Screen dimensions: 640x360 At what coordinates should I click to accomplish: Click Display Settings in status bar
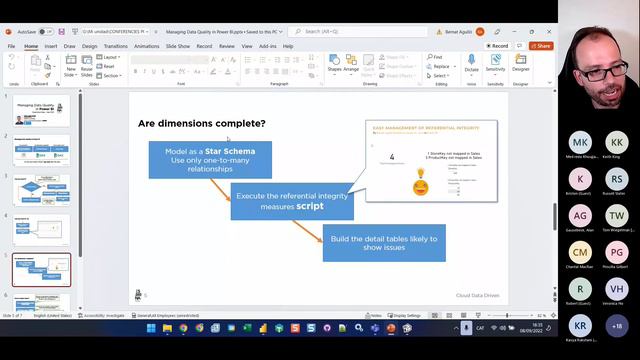(404, 316)
